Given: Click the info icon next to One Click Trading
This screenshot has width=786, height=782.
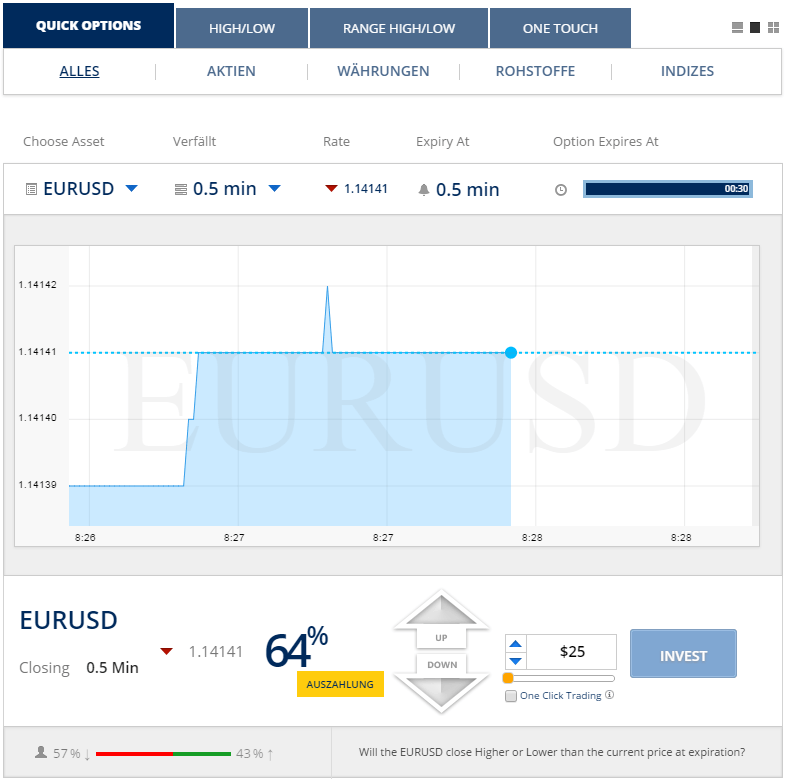Looking at the screenshot, I should [x=609, y=695].
